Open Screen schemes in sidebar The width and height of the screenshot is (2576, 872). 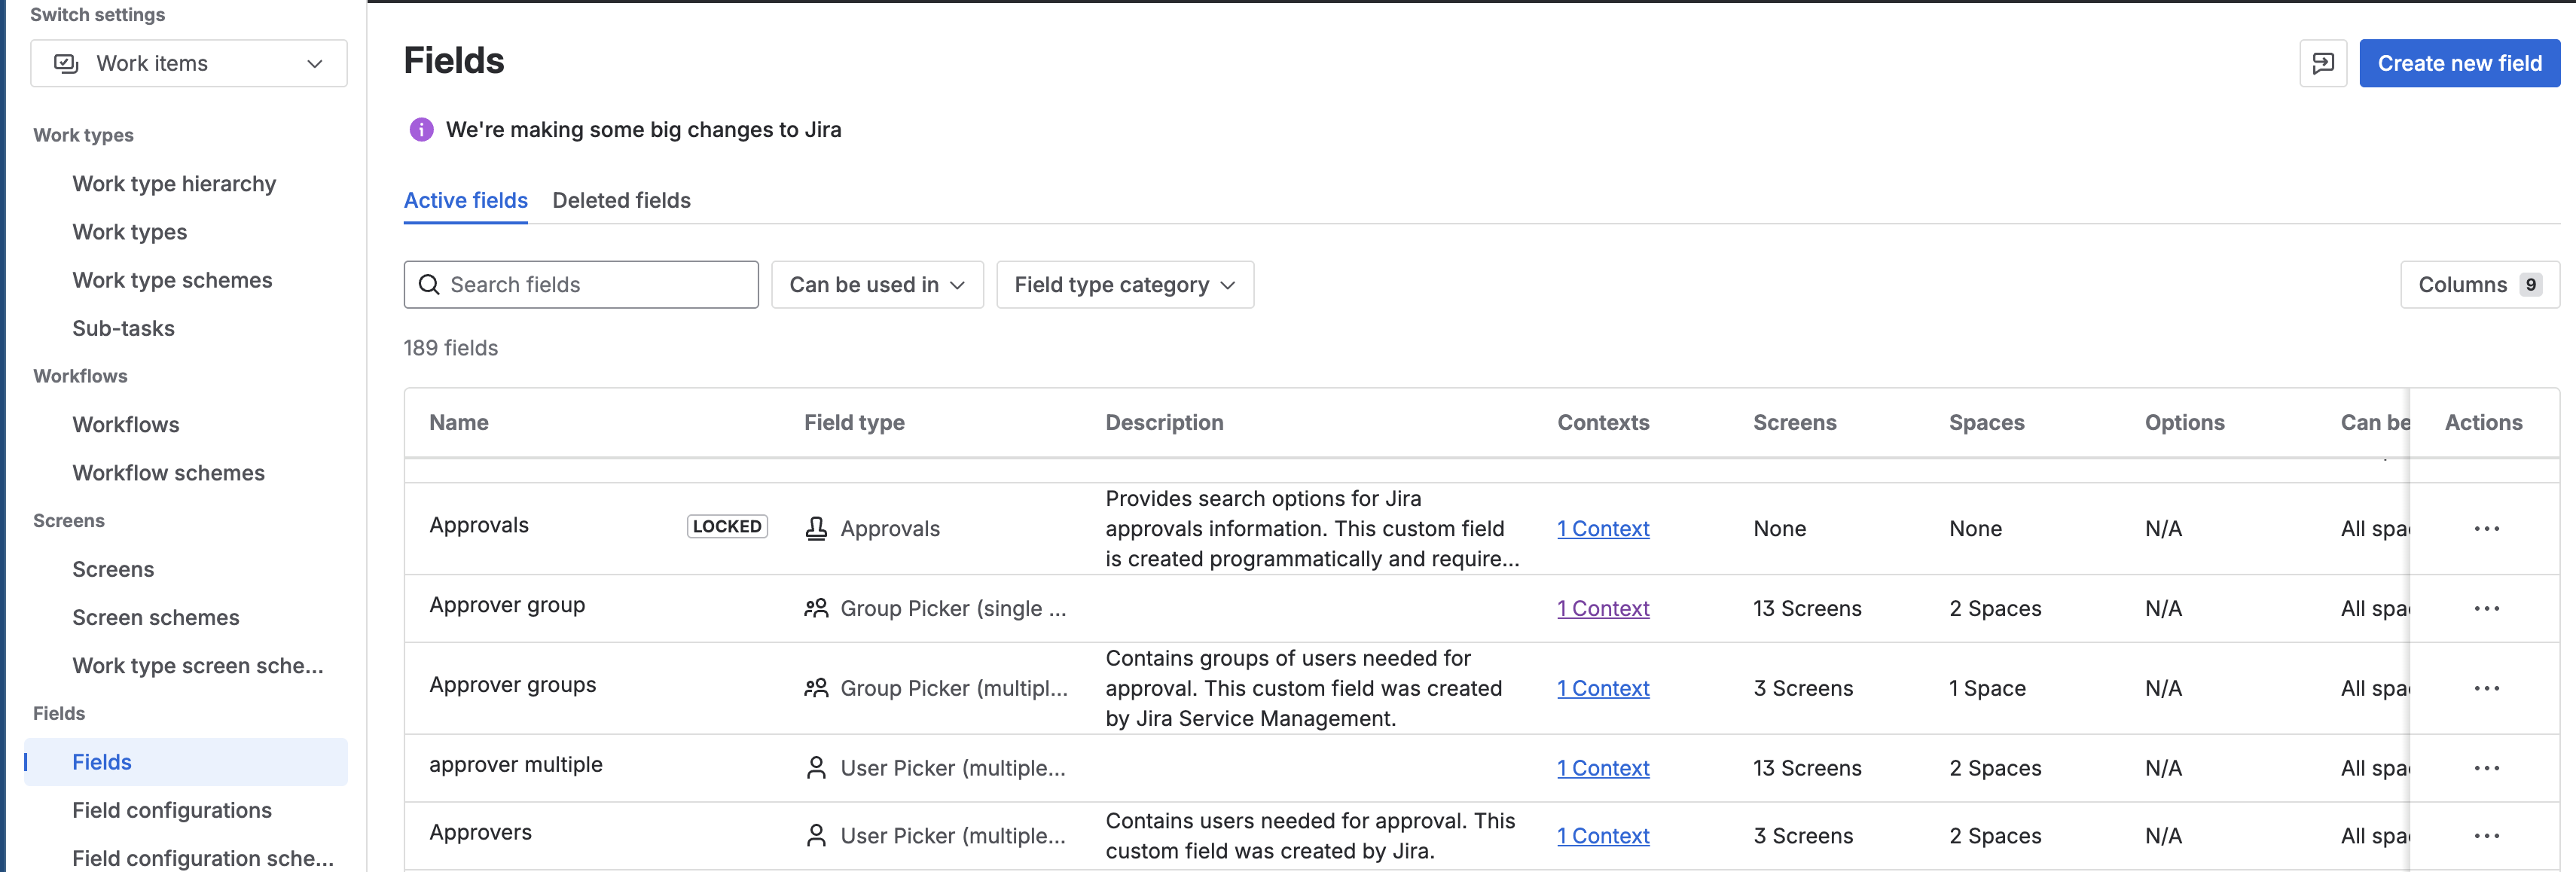(156, 617)
